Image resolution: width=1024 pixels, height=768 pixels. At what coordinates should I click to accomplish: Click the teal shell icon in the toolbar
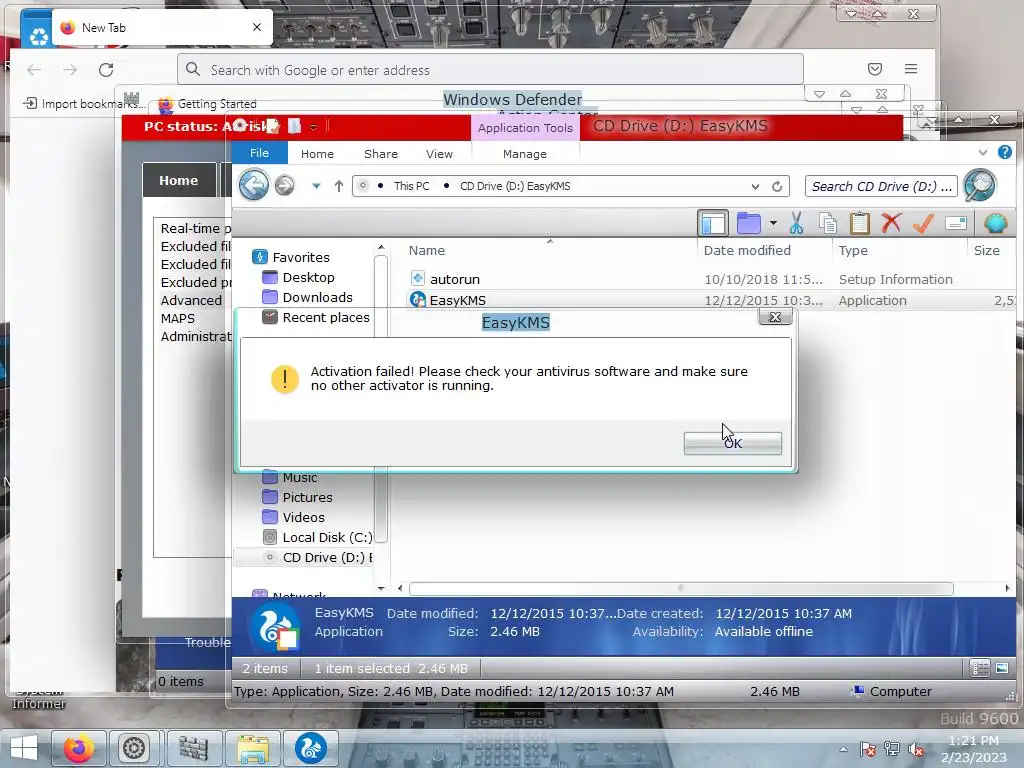point(995,223)
